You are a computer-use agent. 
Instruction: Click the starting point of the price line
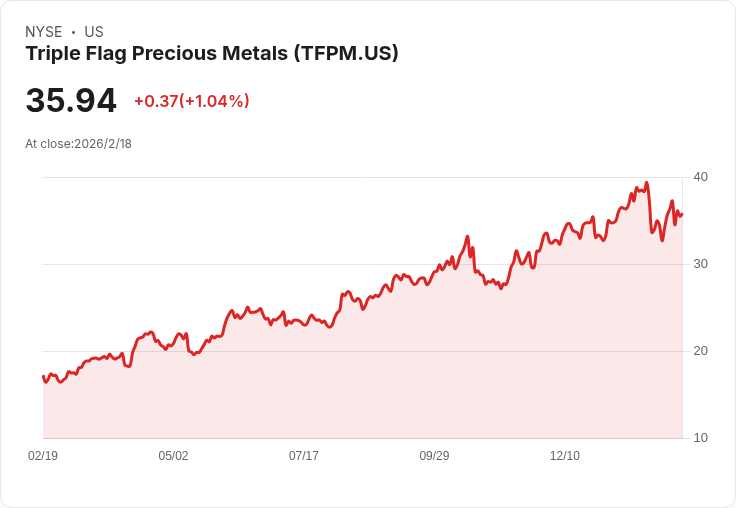43,377
